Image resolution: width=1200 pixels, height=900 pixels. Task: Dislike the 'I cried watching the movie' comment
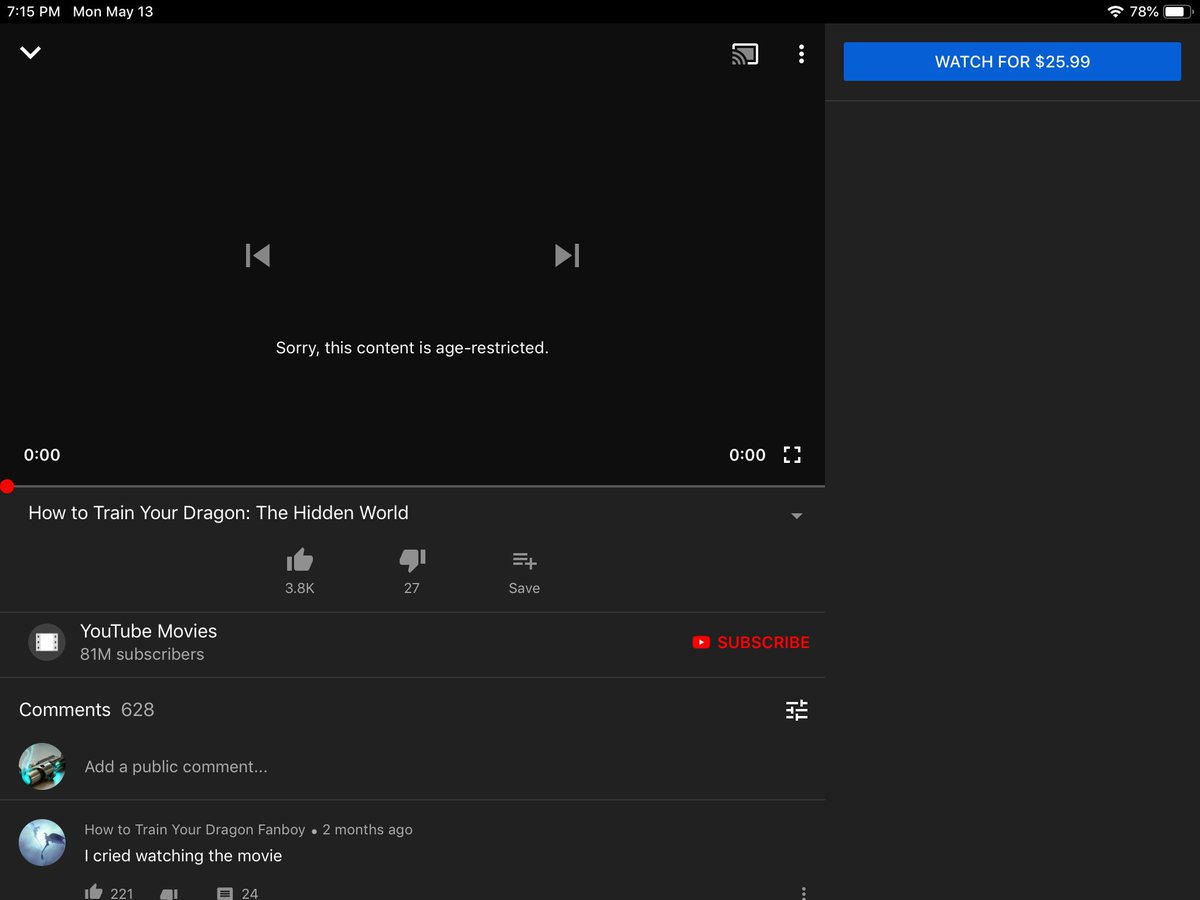[169, 893]
